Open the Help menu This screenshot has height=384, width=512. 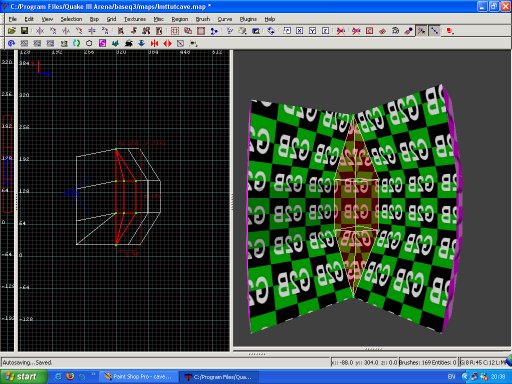(270, 19)
